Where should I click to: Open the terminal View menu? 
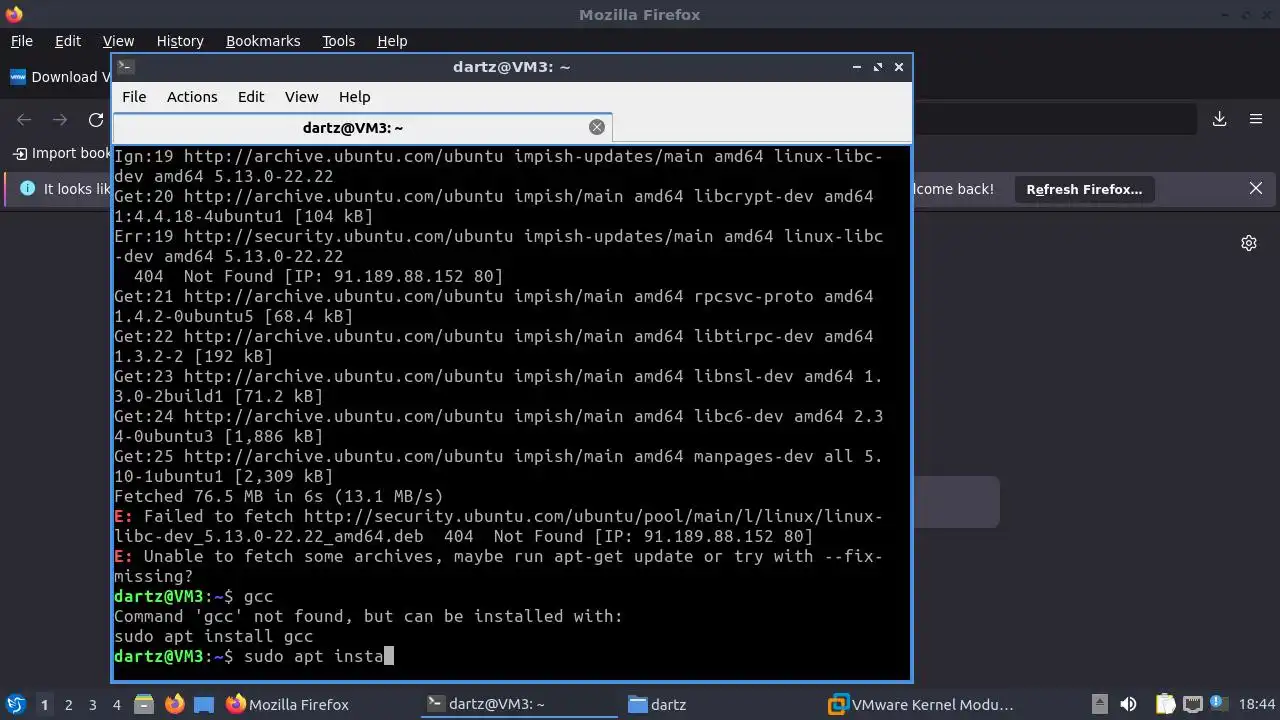pyautogui.click(x=301, y=97)
